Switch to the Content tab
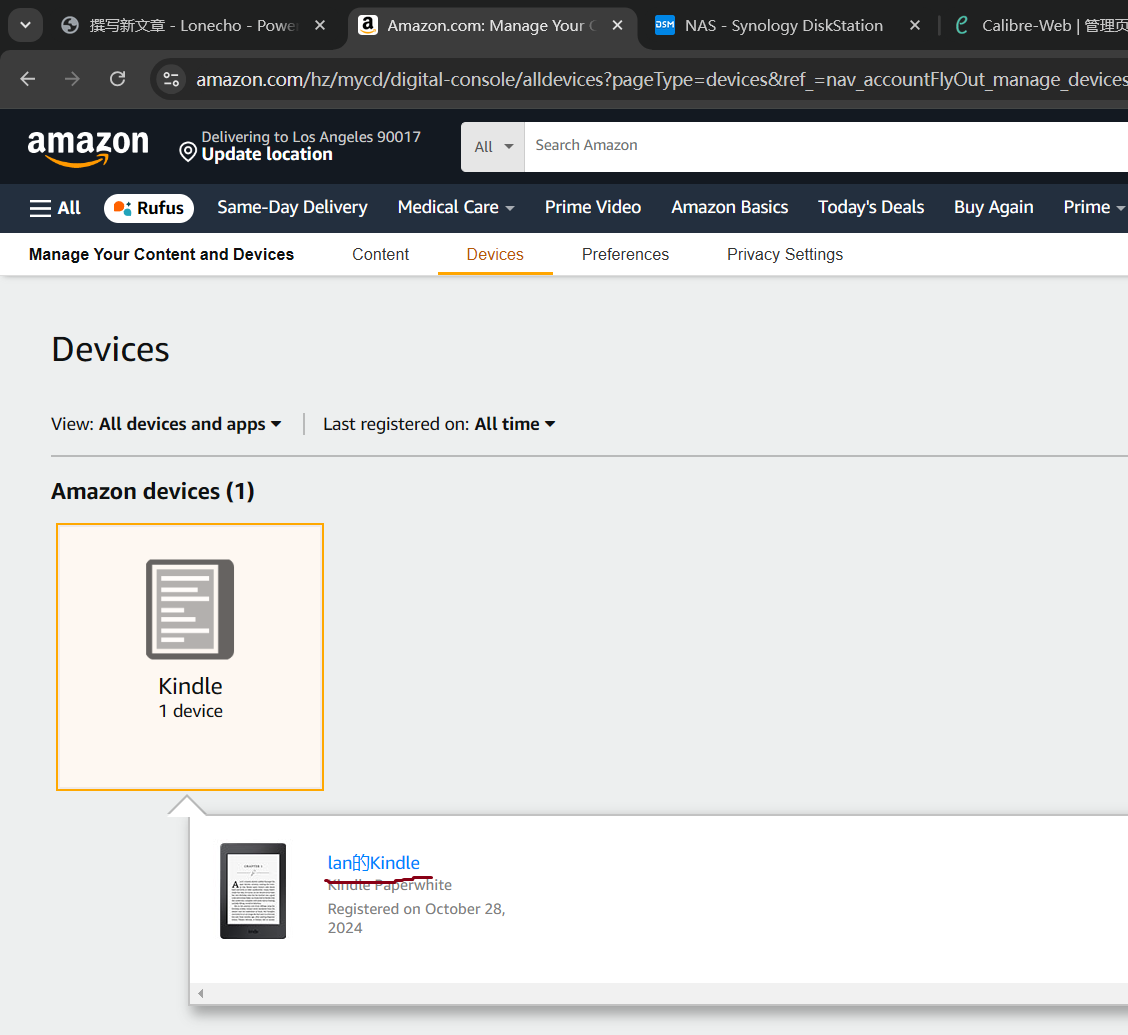 (x=380, y=254)
